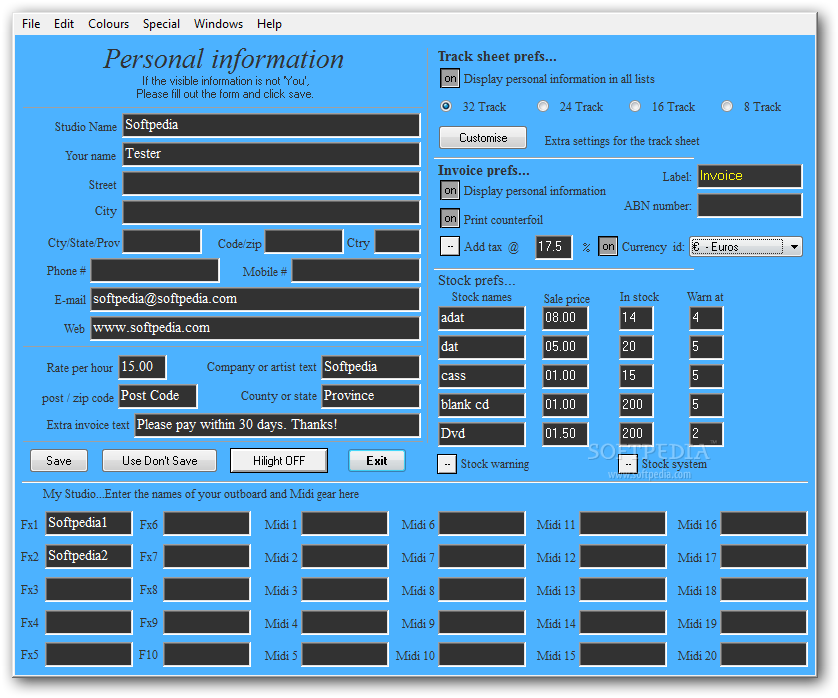Toggle the Currency on button
This screenshot has height=698, width=838.
[x=608, y=246]
